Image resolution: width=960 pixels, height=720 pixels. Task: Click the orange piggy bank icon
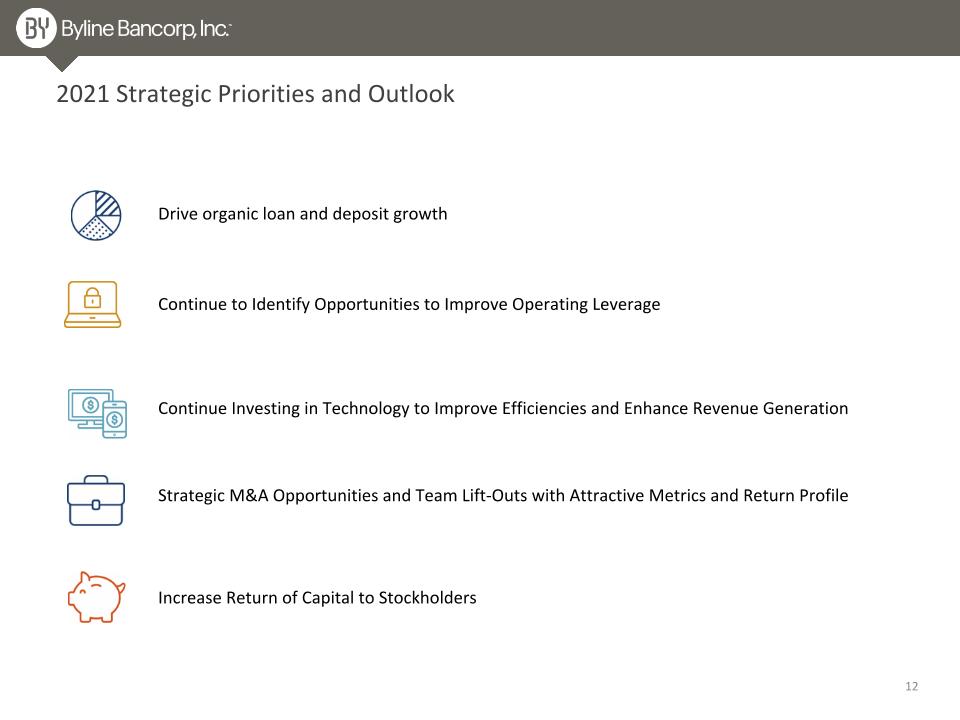(x=96, y=597)
